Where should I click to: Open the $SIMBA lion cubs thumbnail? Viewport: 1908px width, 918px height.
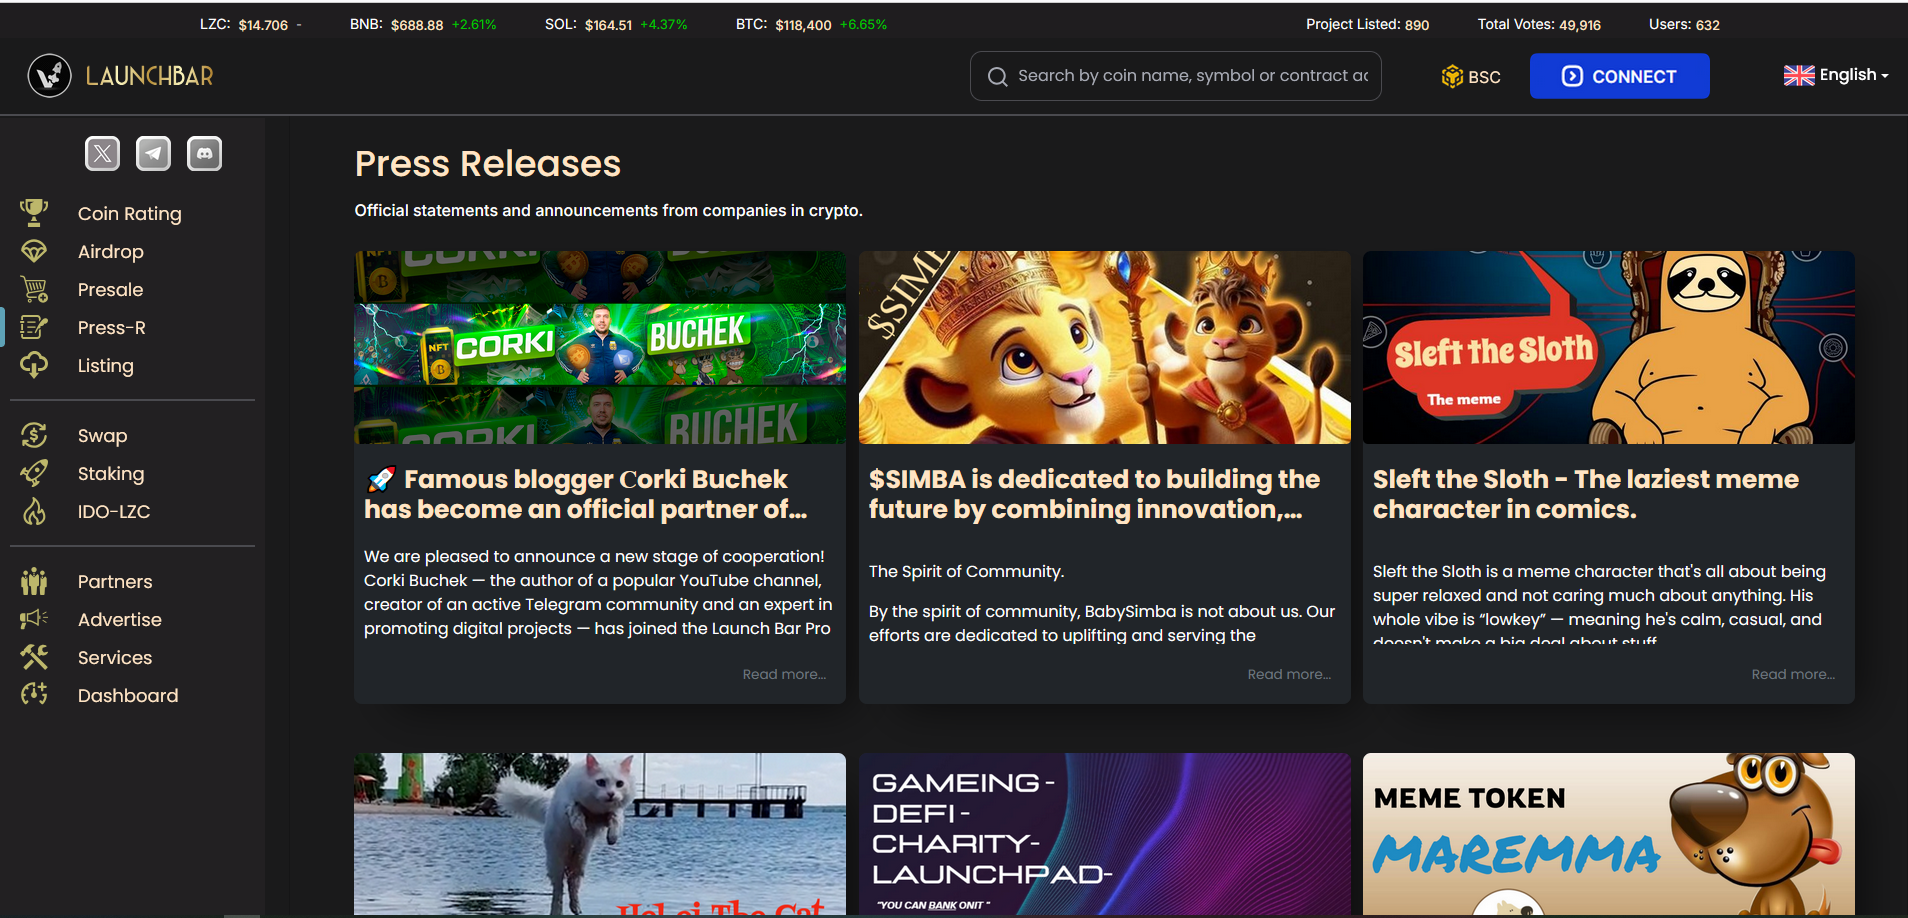[x=1104, y=347]
